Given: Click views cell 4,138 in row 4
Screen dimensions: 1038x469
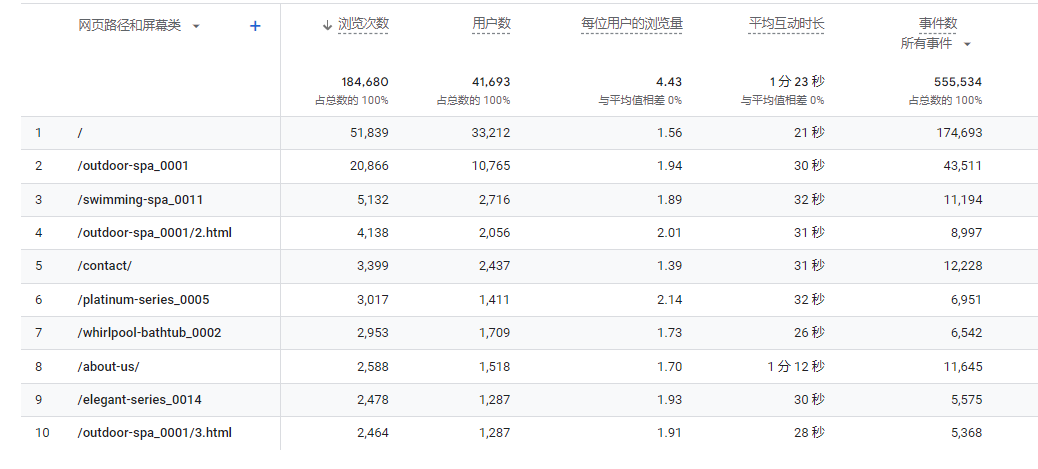Looking at the screenshot, I should pyautogui.click(x=373, y=233).
